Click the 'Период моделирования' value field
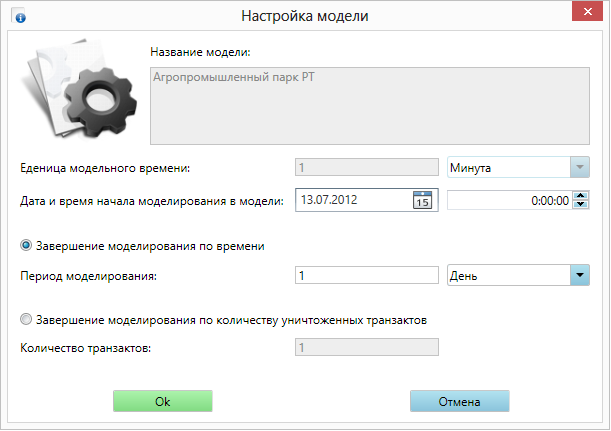 click(367, 276)
